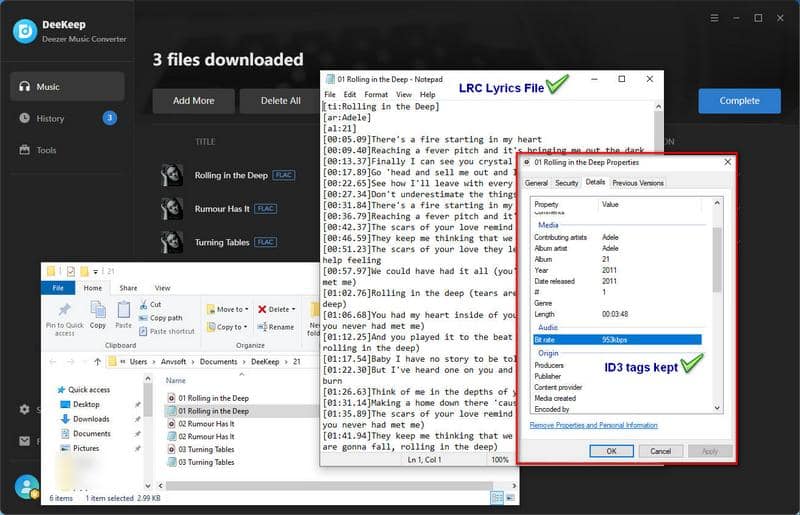Open Notepad Format menu

(x=376, y=94)
